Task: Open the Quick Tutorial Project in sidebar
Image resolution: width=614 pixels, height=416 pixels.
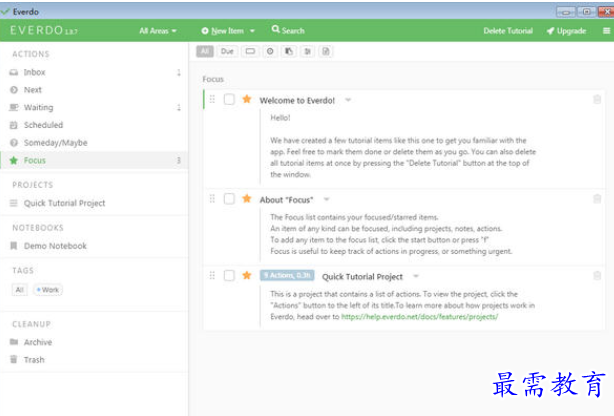Action: click(94, 203)
